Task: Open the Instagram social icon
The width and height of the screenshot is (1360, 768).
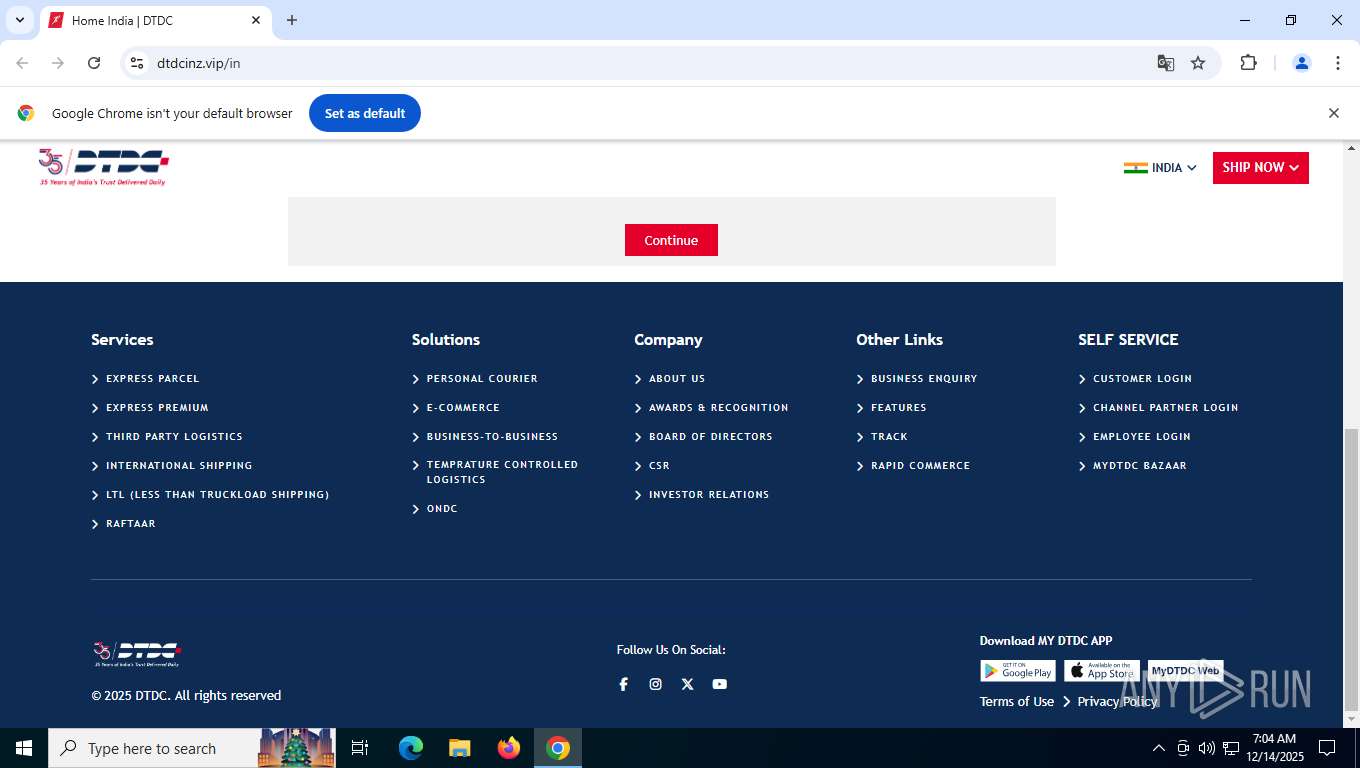Action: [x=655, y=684]
